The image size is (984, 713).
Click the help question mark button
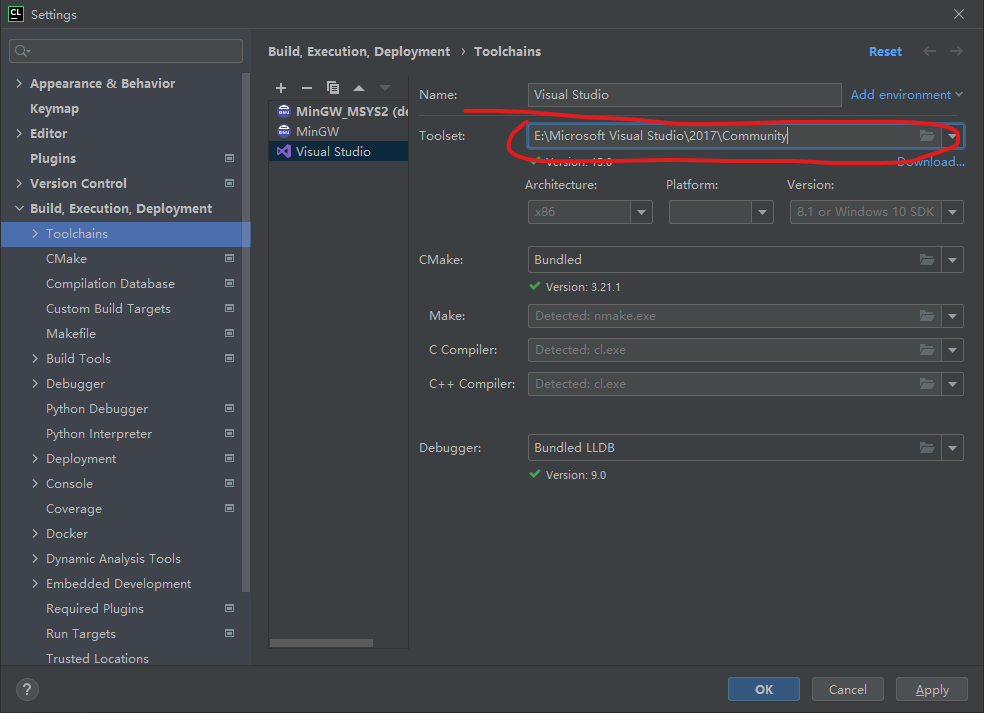coord(27,690)
